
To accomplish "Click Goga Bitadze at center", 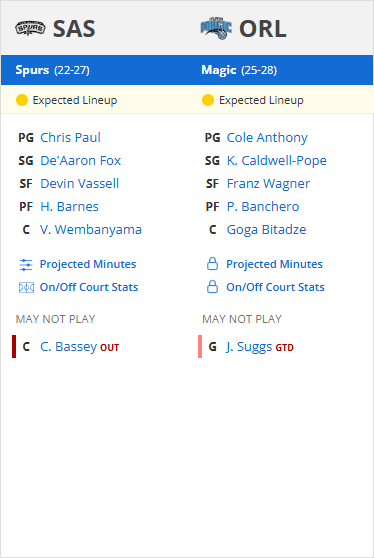I will point(267,230).
